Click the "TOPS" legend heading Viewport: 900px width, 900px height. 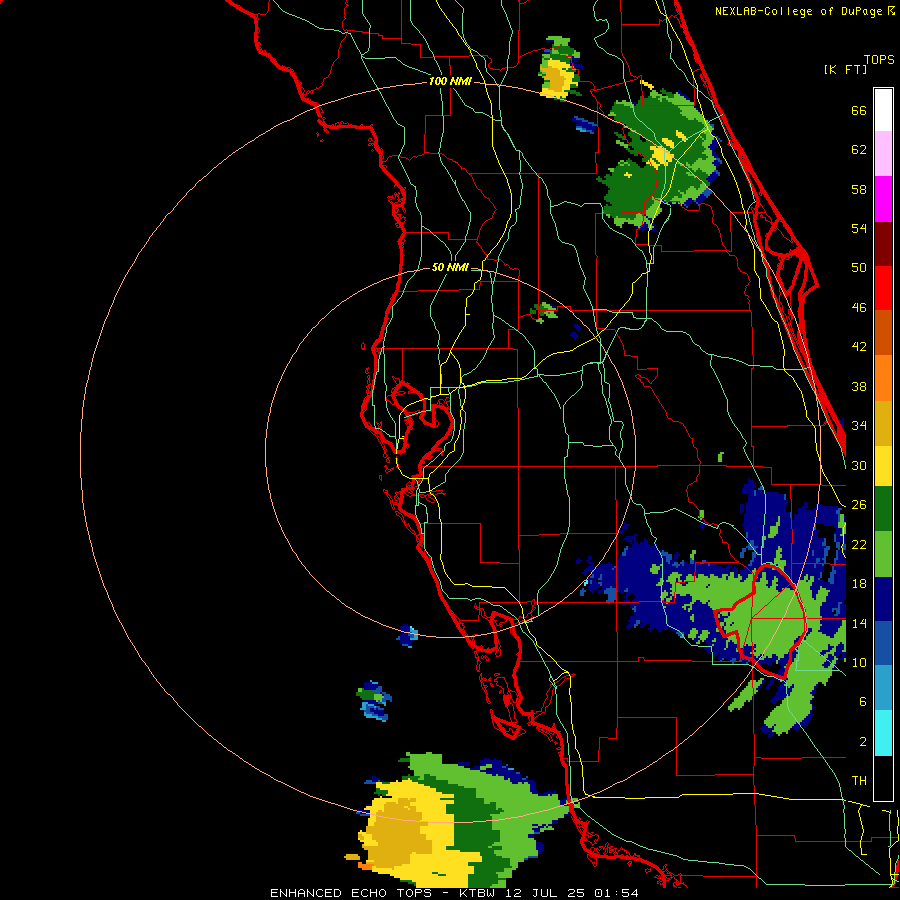[879, 59]
